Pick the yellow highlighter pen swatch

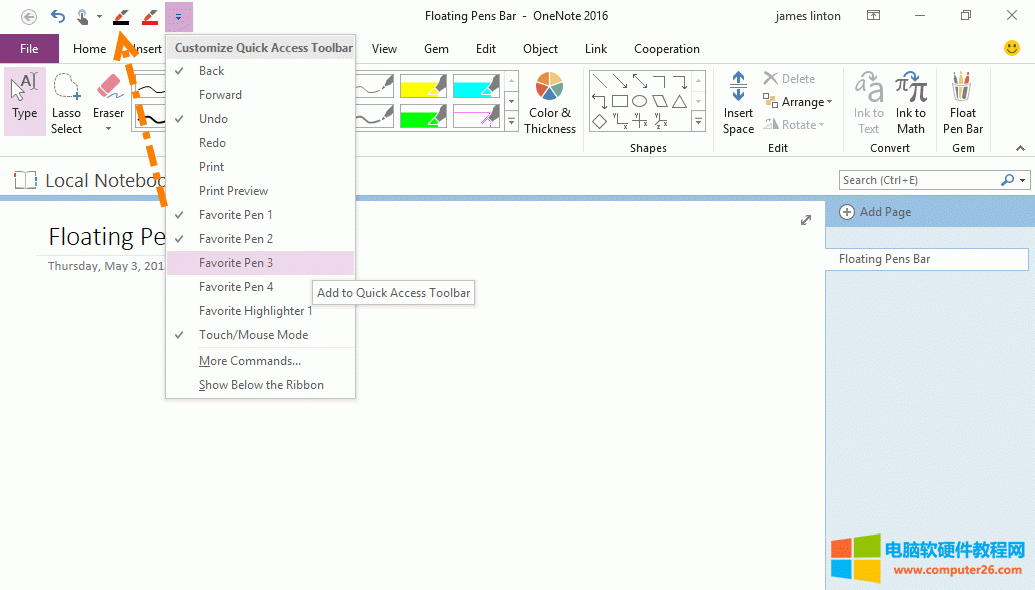coord(423,87)
